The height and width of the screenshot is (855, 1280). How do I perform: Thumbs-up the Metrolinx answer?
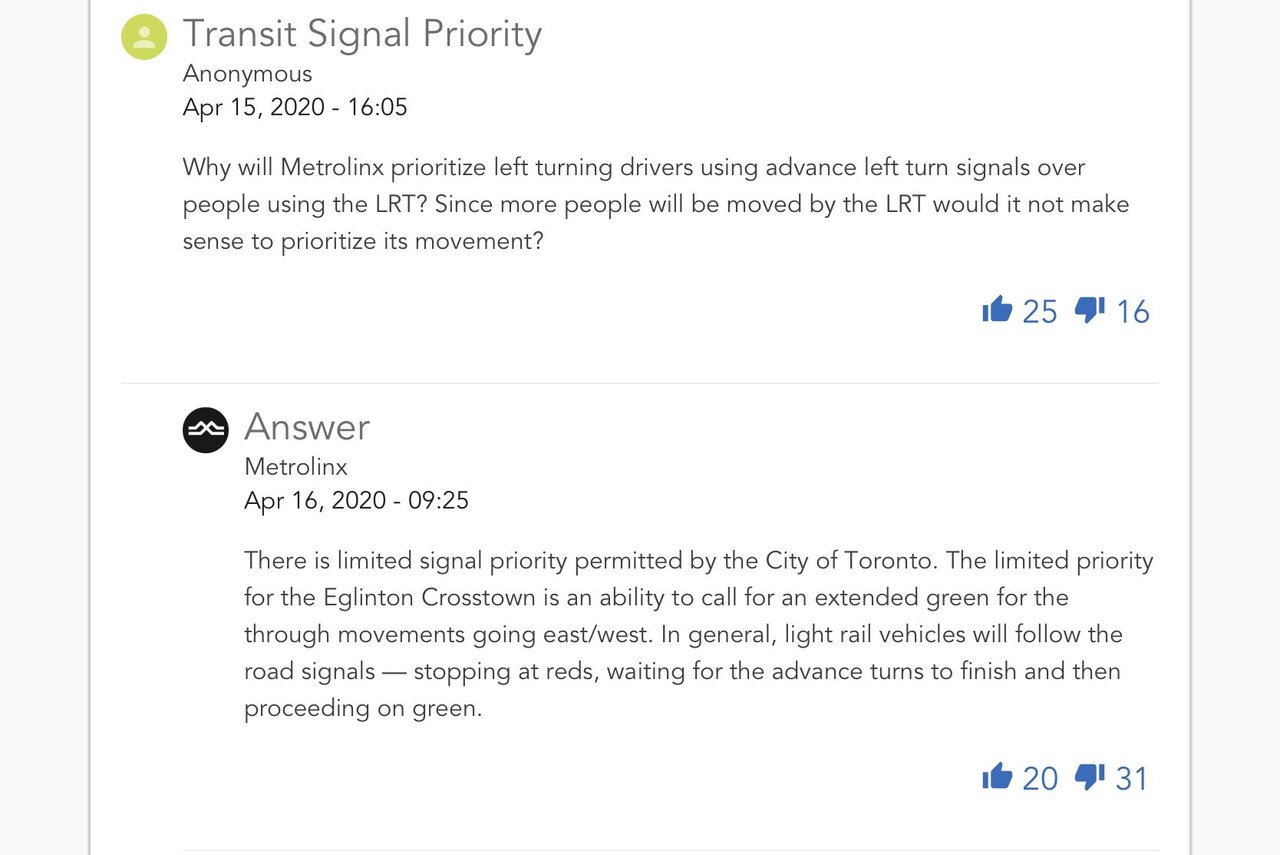[x=997, y=776]
